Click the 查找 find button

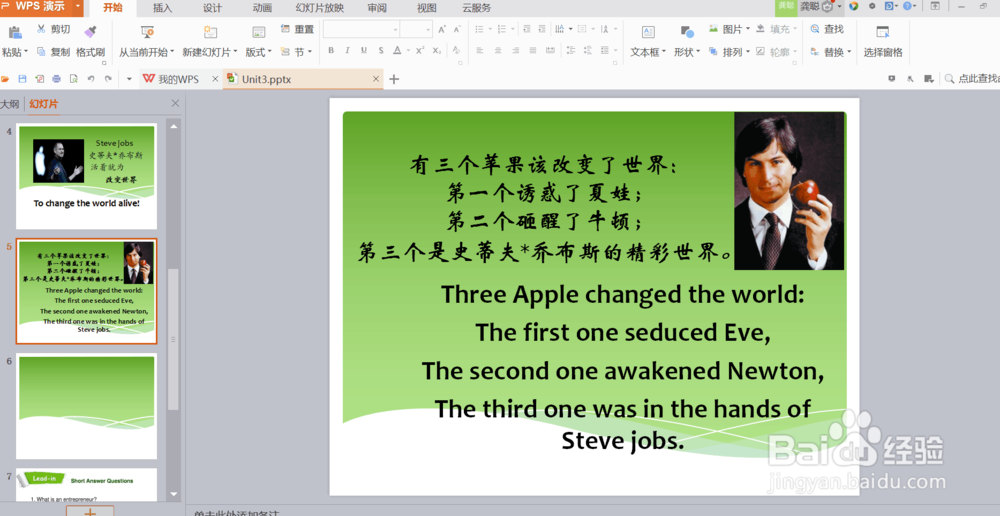(x=827, y=29)
